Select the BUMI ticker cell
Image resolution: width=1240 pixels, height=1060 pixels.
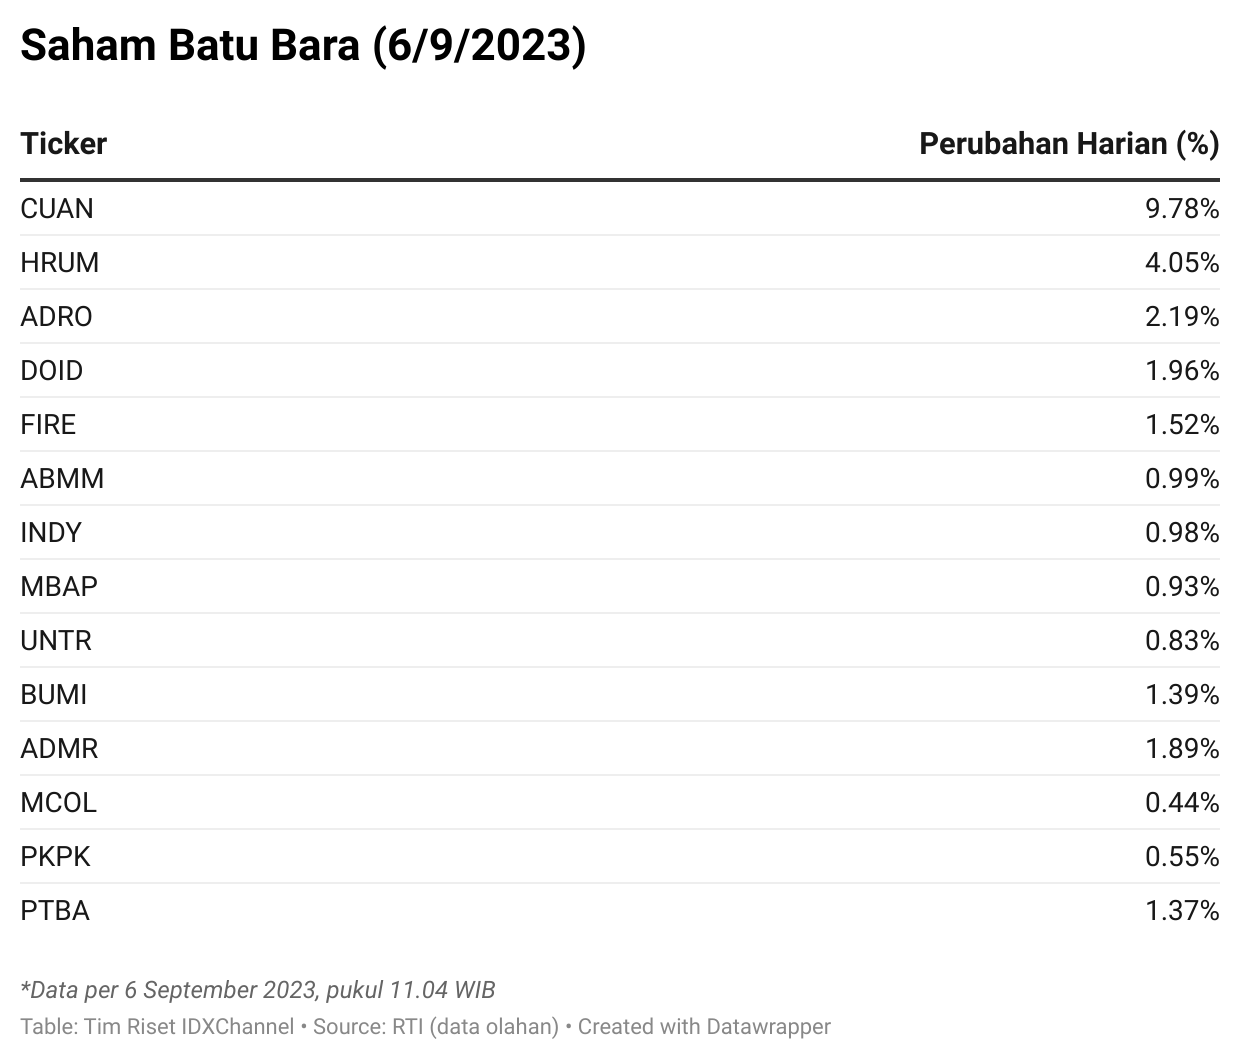(54, 694)
